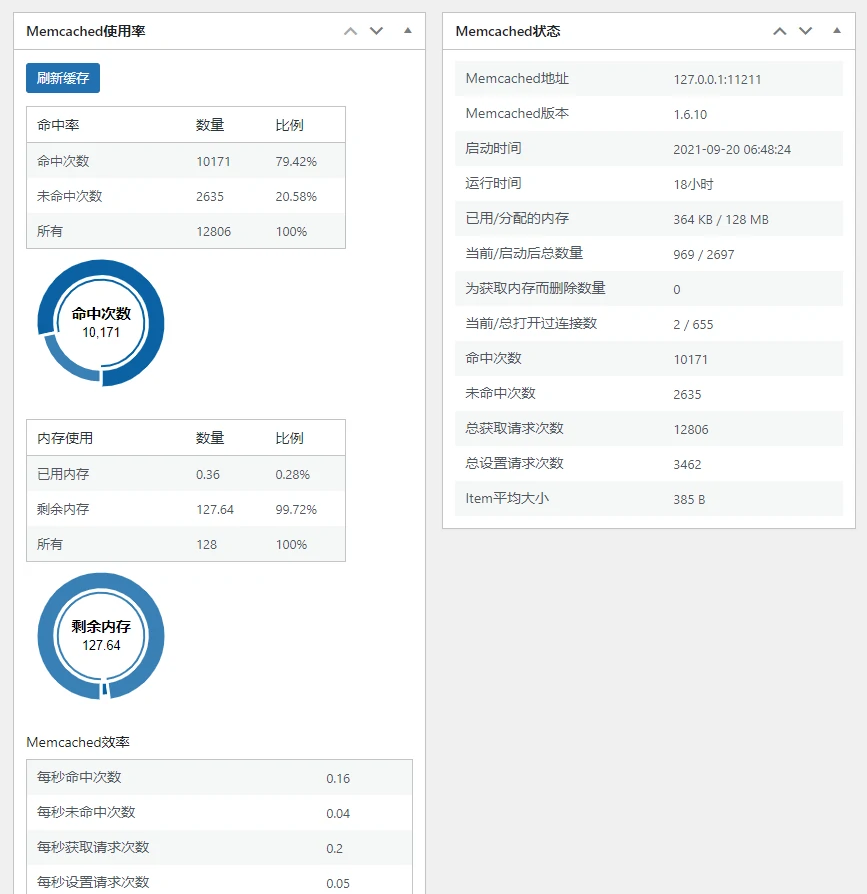The height and width of the screenshot is (894, 867).
Task: Collapse the Memcached使用率 panel
Action: tap(408, 31)
